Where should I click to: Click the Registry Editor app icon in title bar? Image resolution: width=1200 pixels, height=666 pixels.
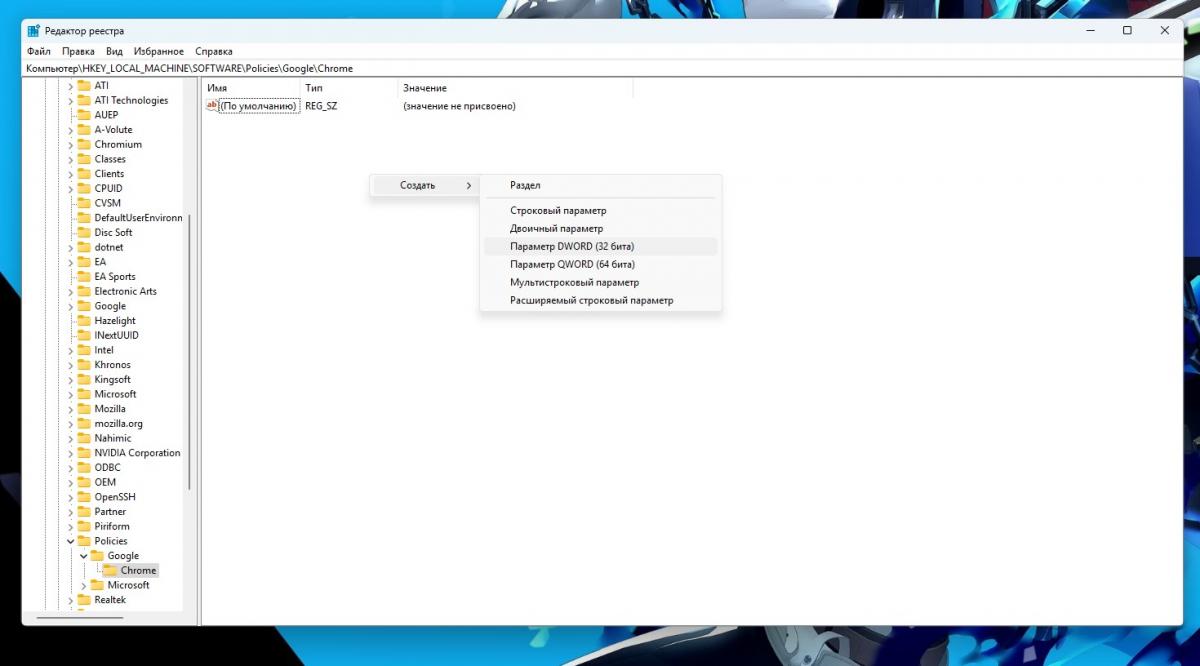33,31
